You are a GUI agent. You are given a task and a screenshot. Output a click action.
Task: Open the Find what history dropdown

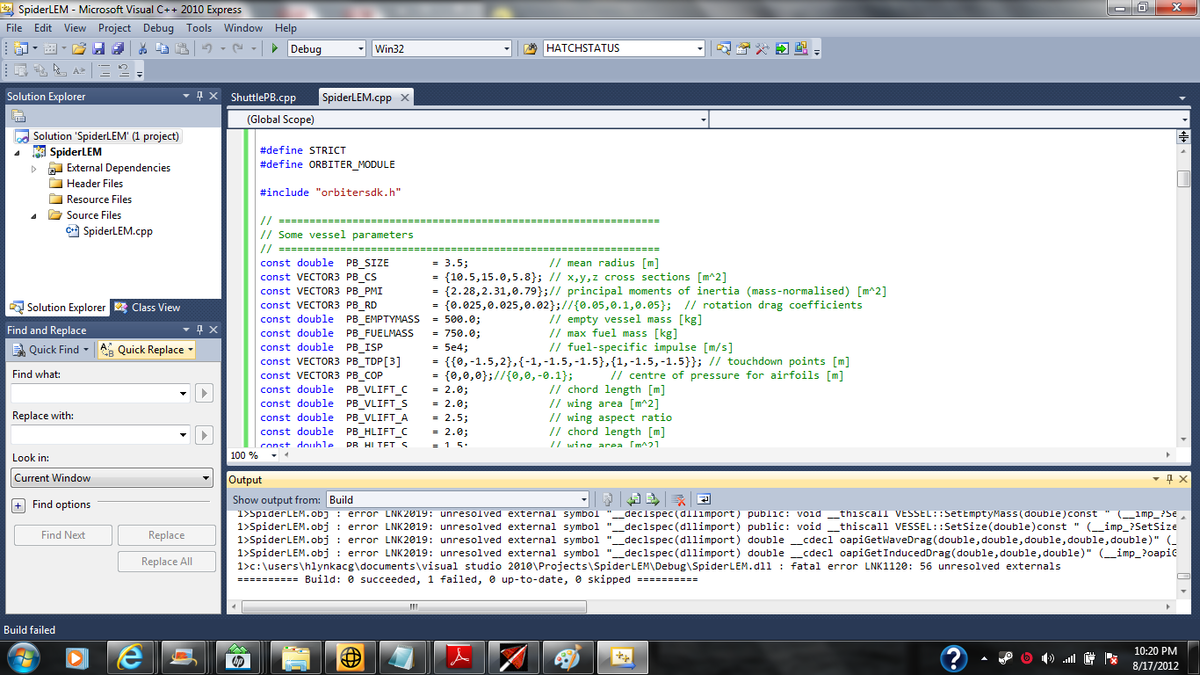(x=182, y=394)
